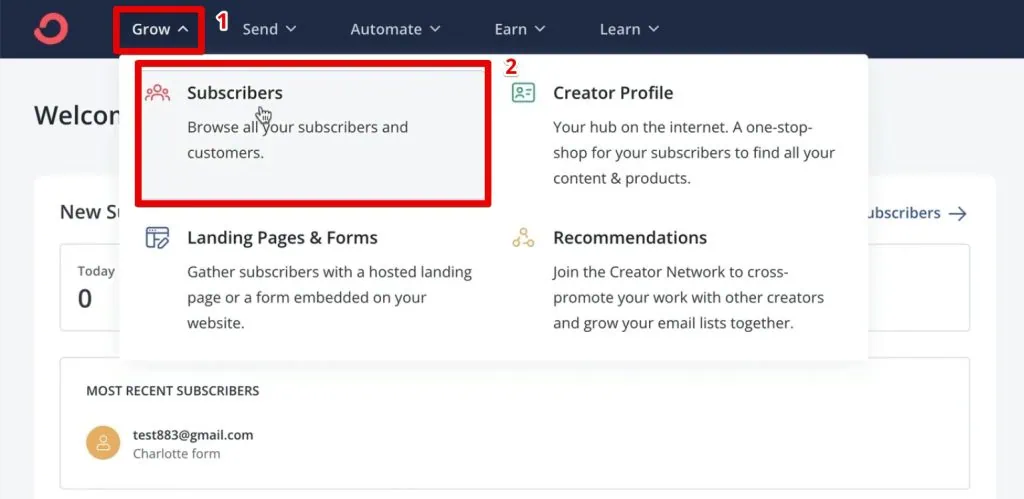This screenshot has width=1024, height=499.
Task: Click 'Browse all your subscribers and customers' description
Action: (x=297, y=140)
